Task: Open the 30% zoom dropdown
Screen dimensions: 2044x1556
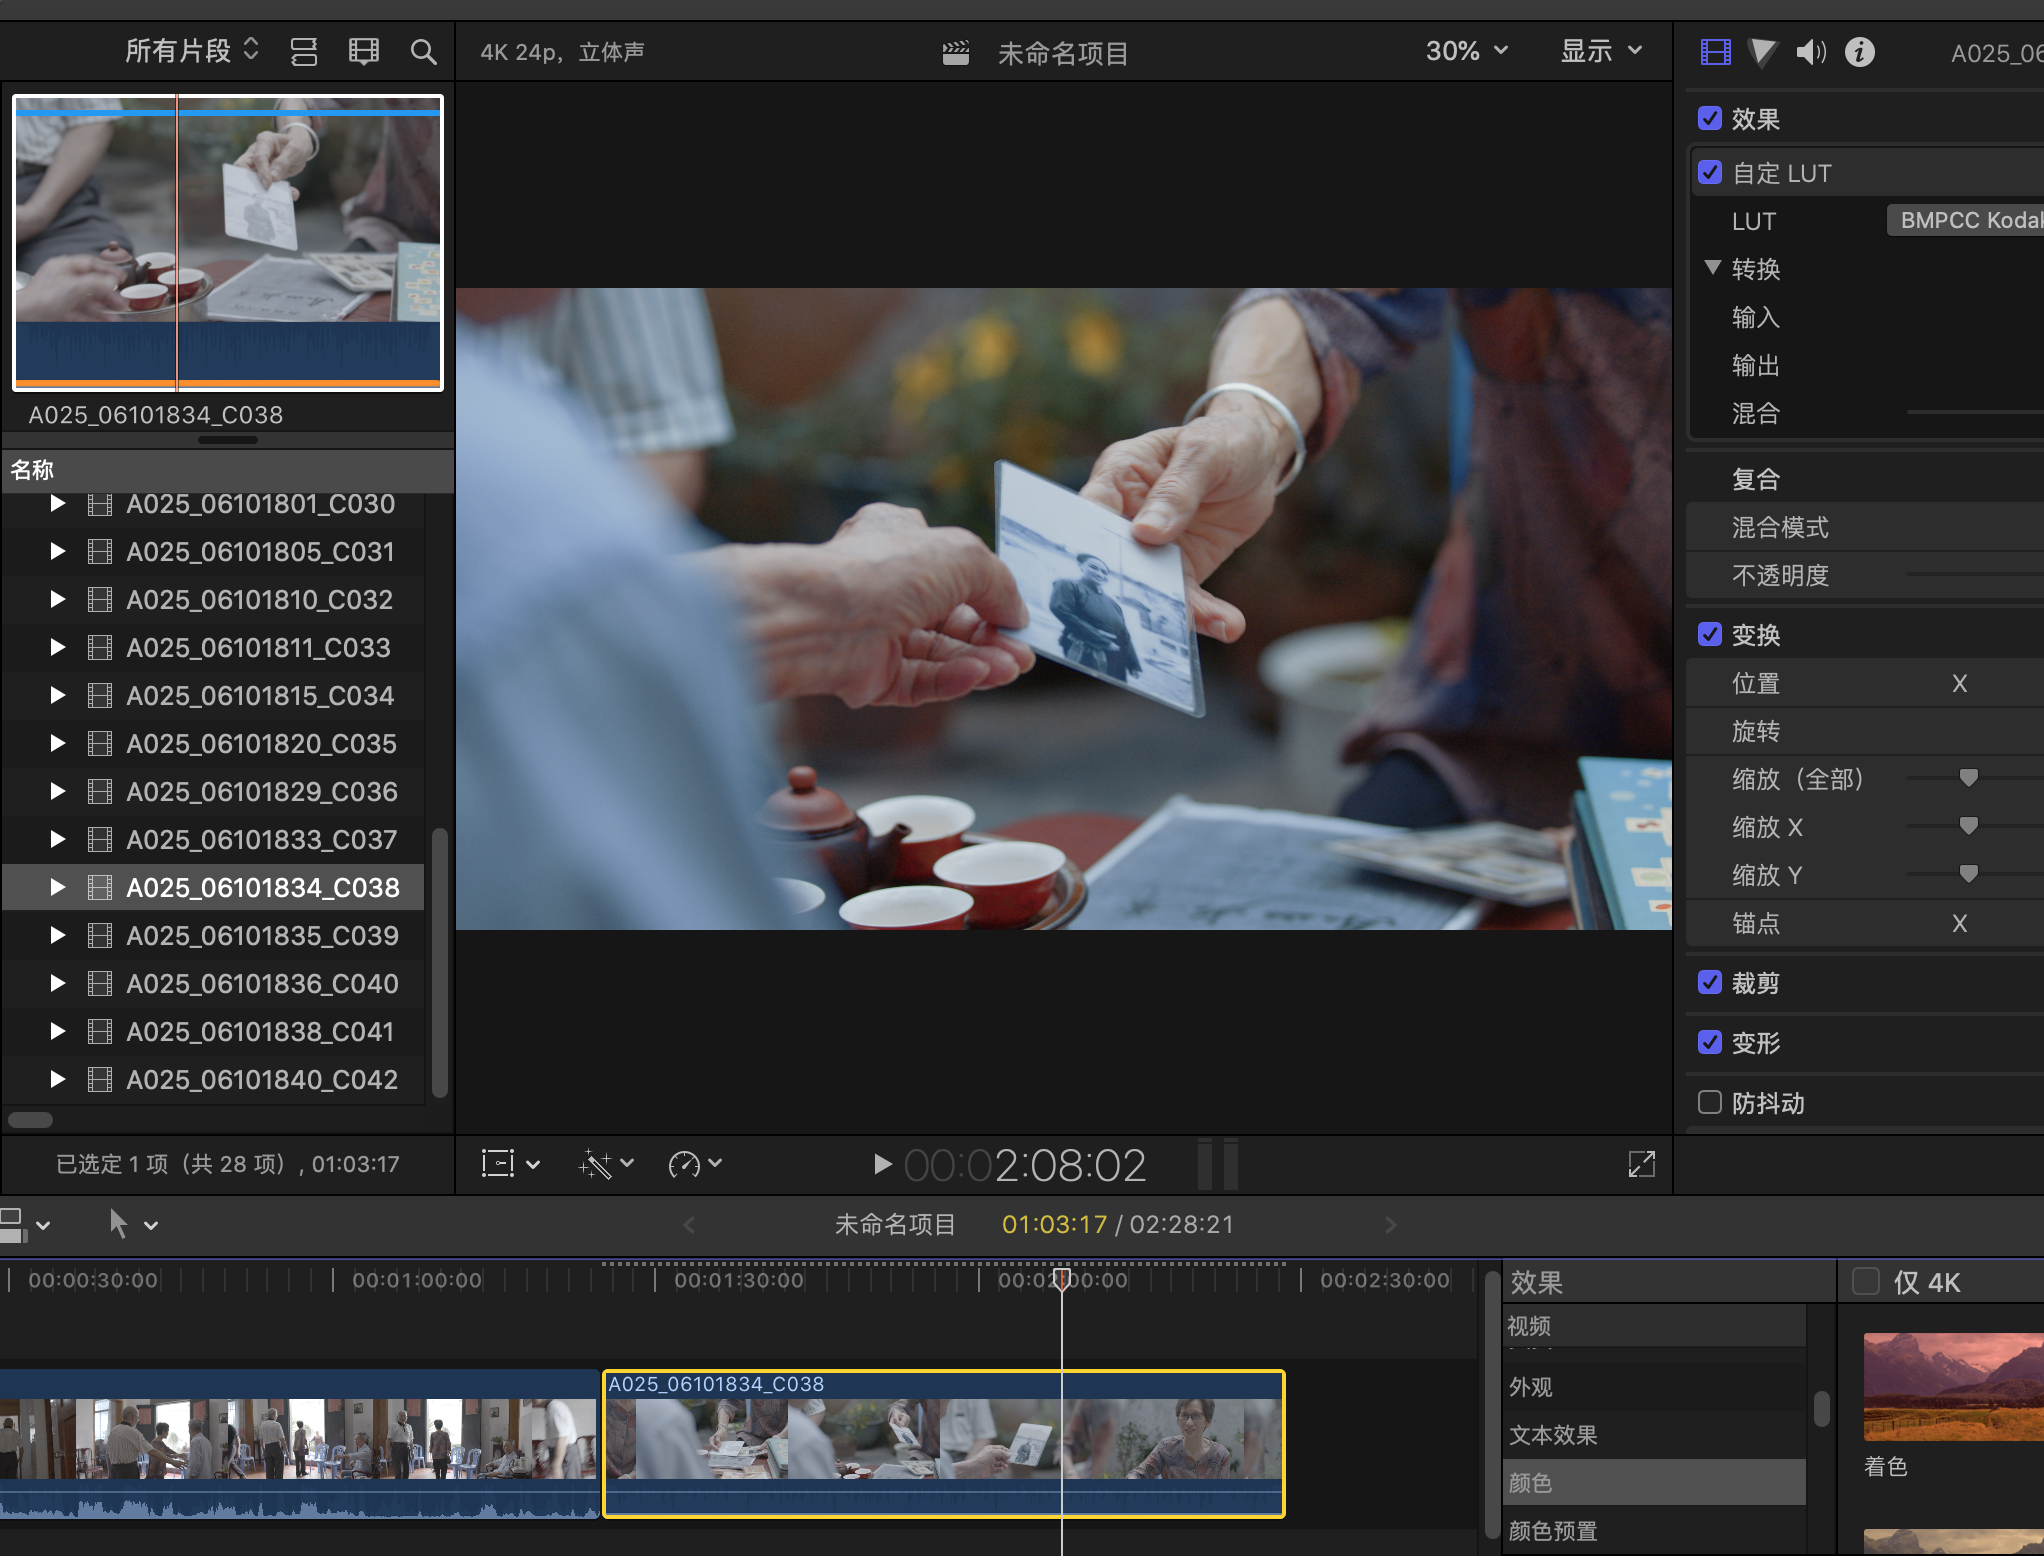Action: (1466, 51)
